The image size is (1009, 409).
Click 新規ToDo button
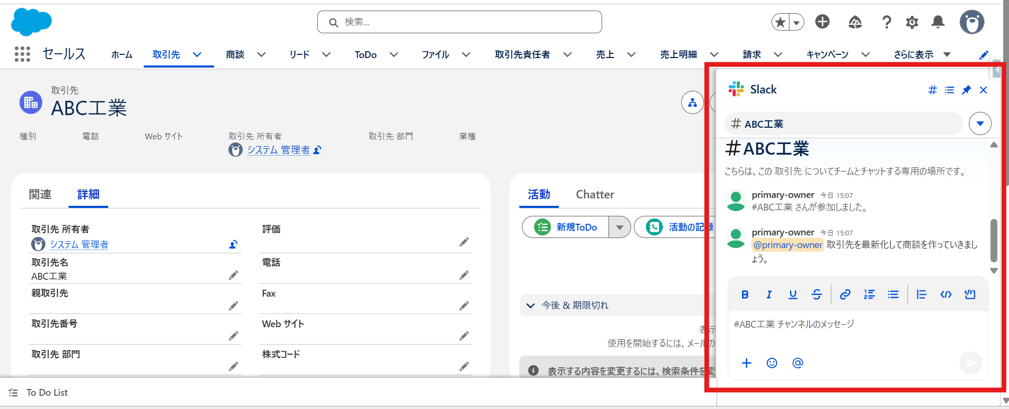565,227
